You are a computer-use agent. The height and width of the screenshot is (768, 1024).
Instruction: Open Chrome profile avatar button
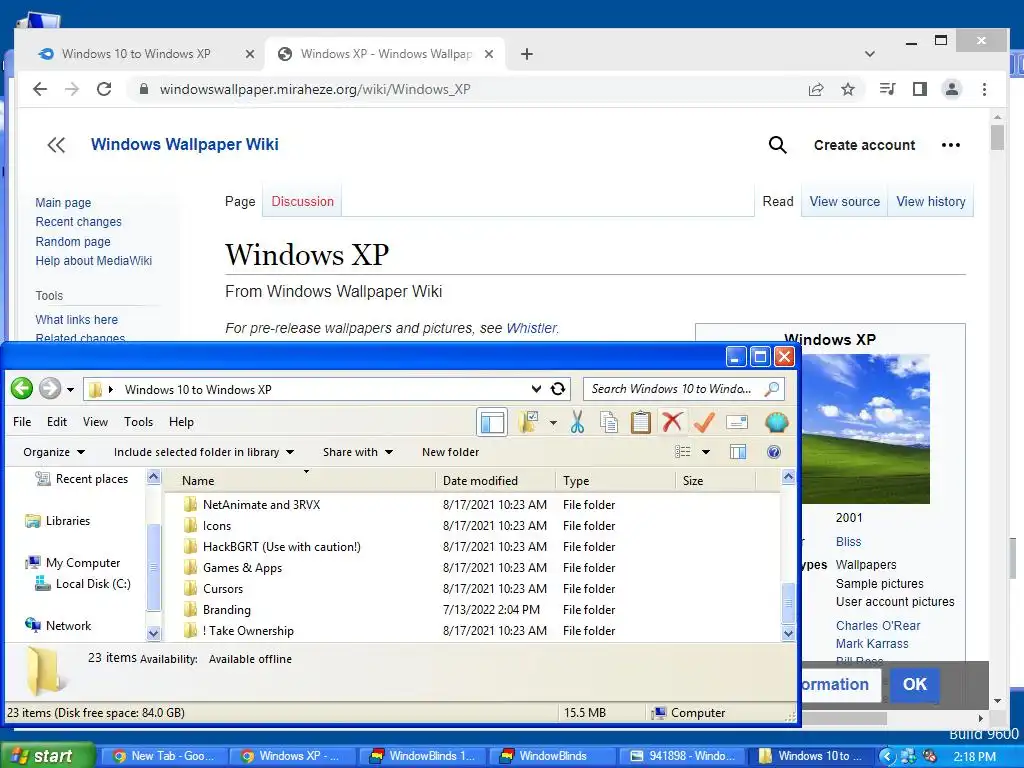pyautogui.click(x=952, y=89)
